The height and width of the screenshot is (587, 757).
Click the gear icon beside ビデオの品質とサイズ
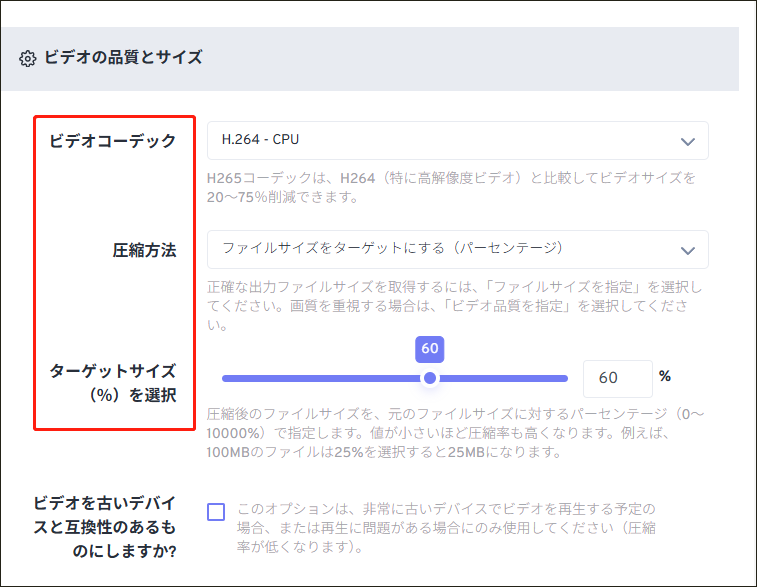[28, 58]
